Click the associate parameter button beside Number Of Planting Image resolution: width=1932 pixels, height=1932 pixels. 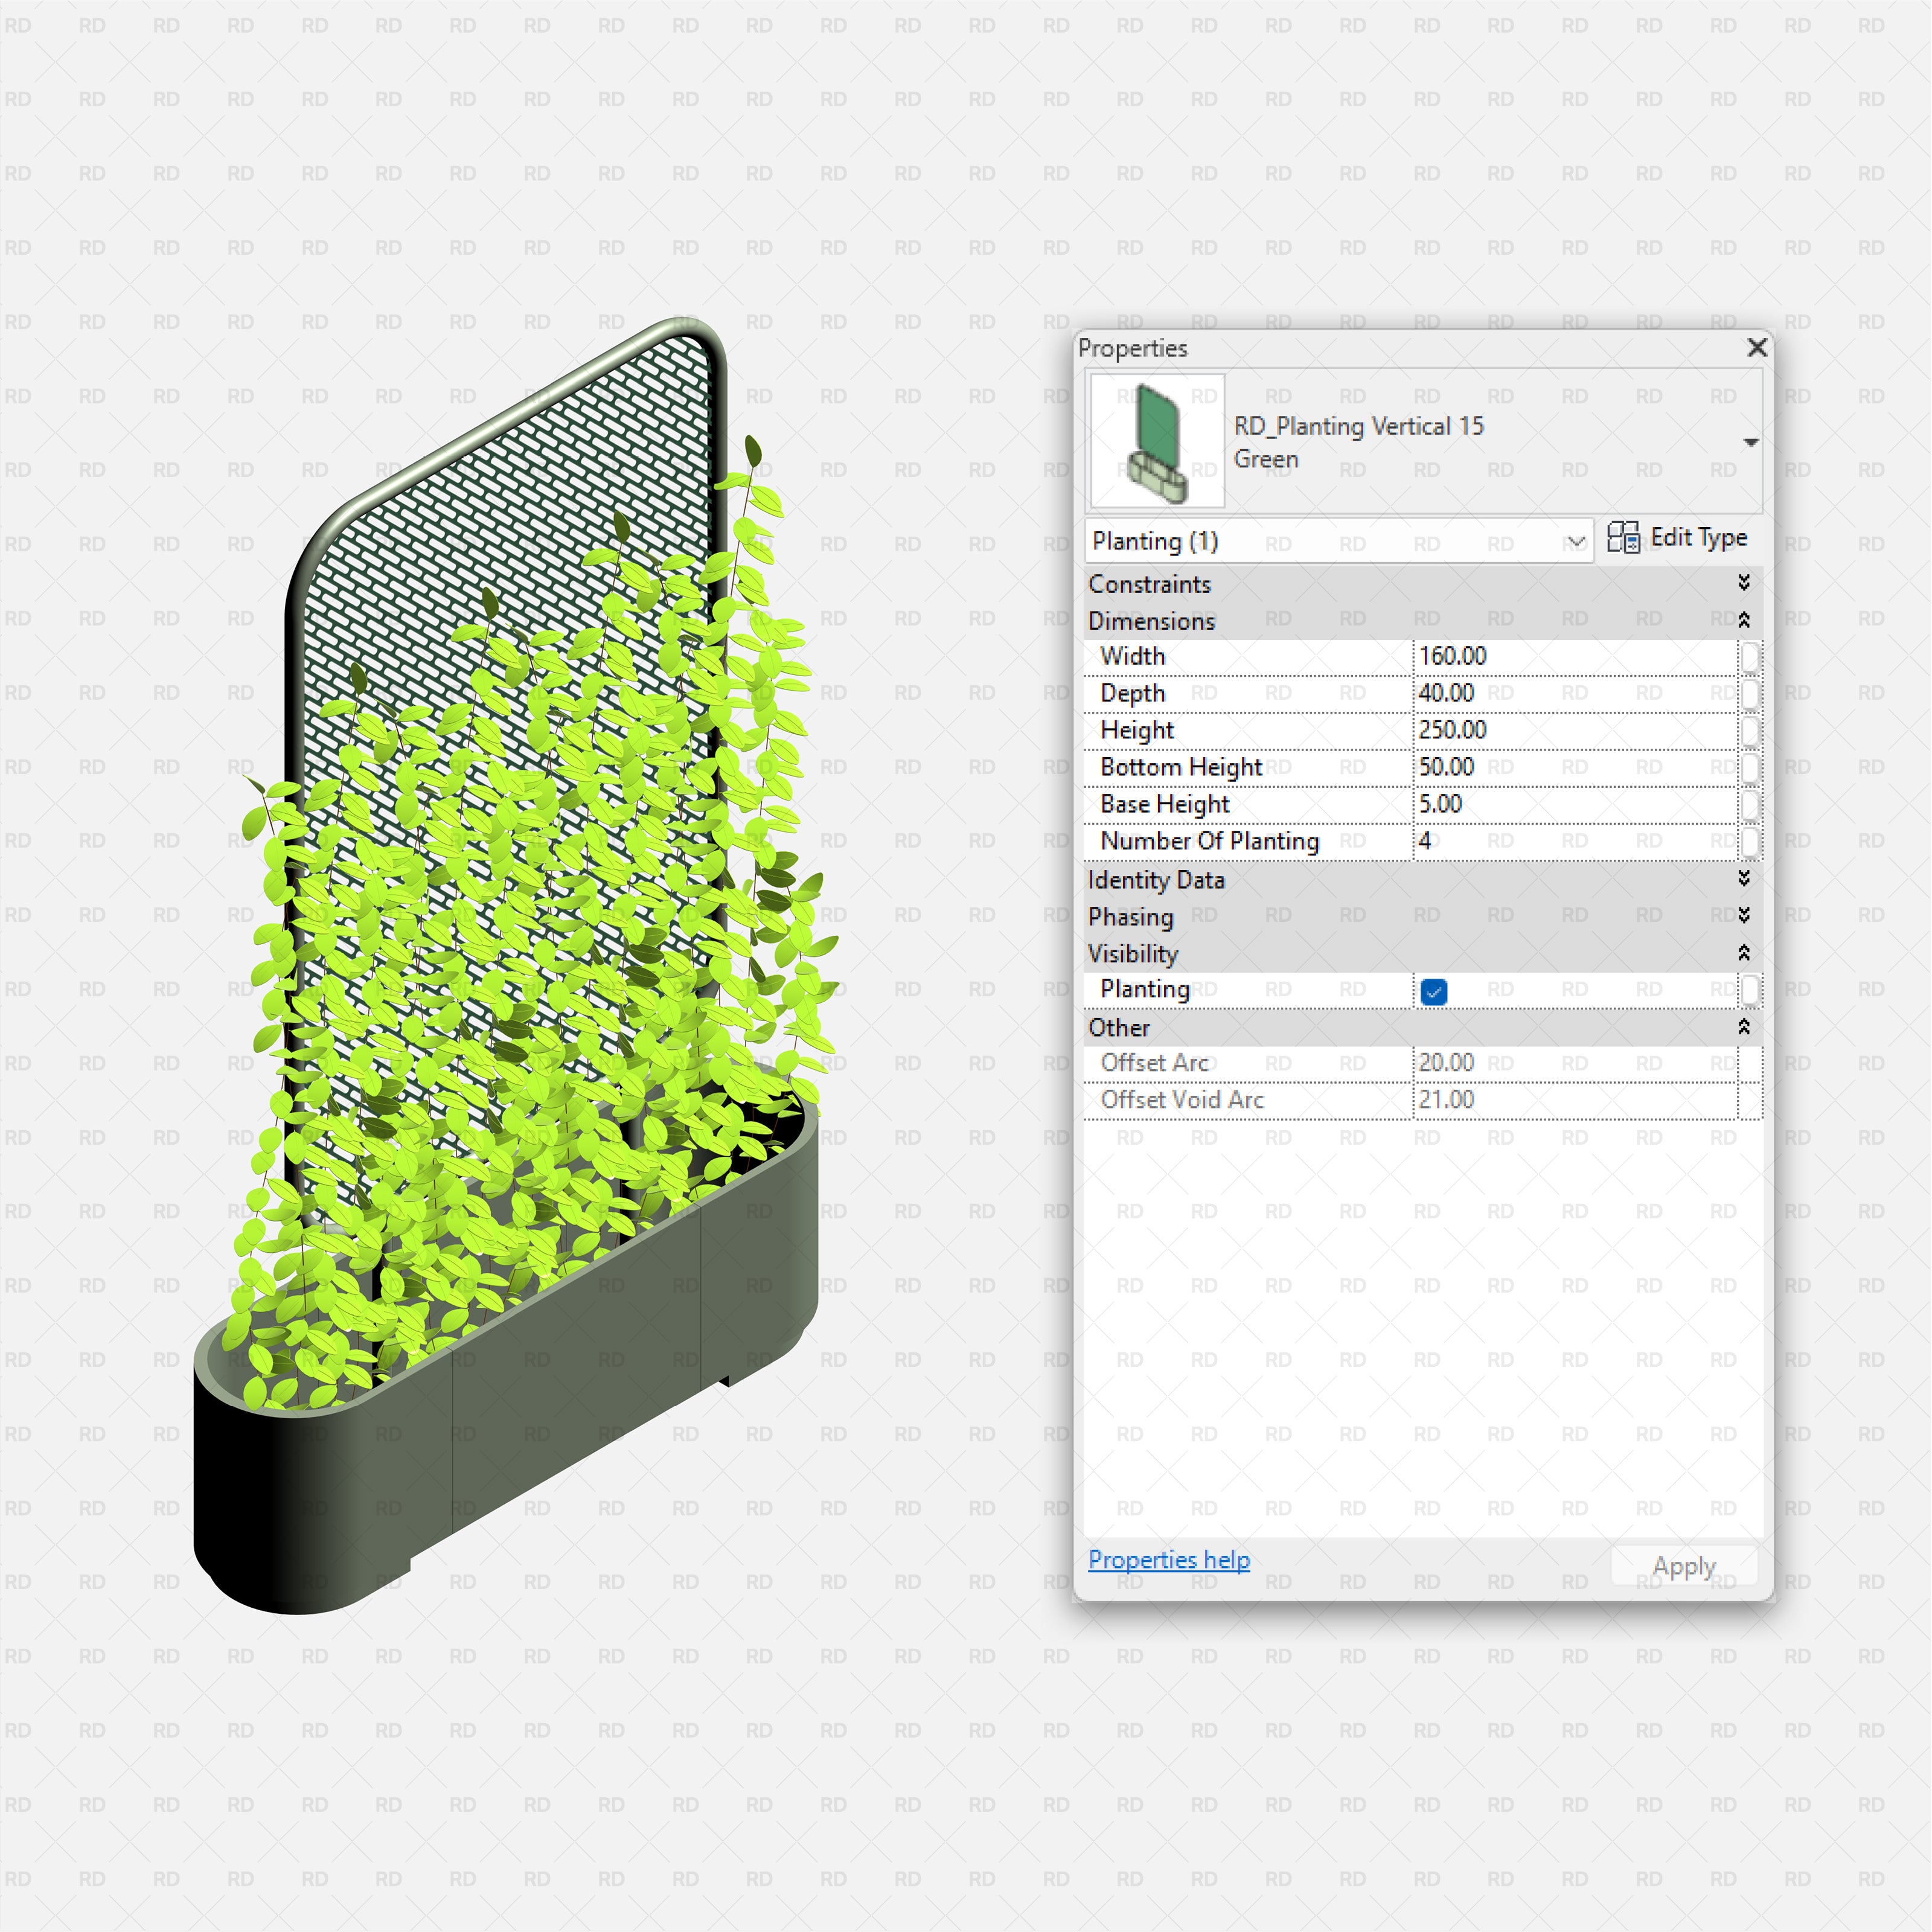pos(1750,841)
